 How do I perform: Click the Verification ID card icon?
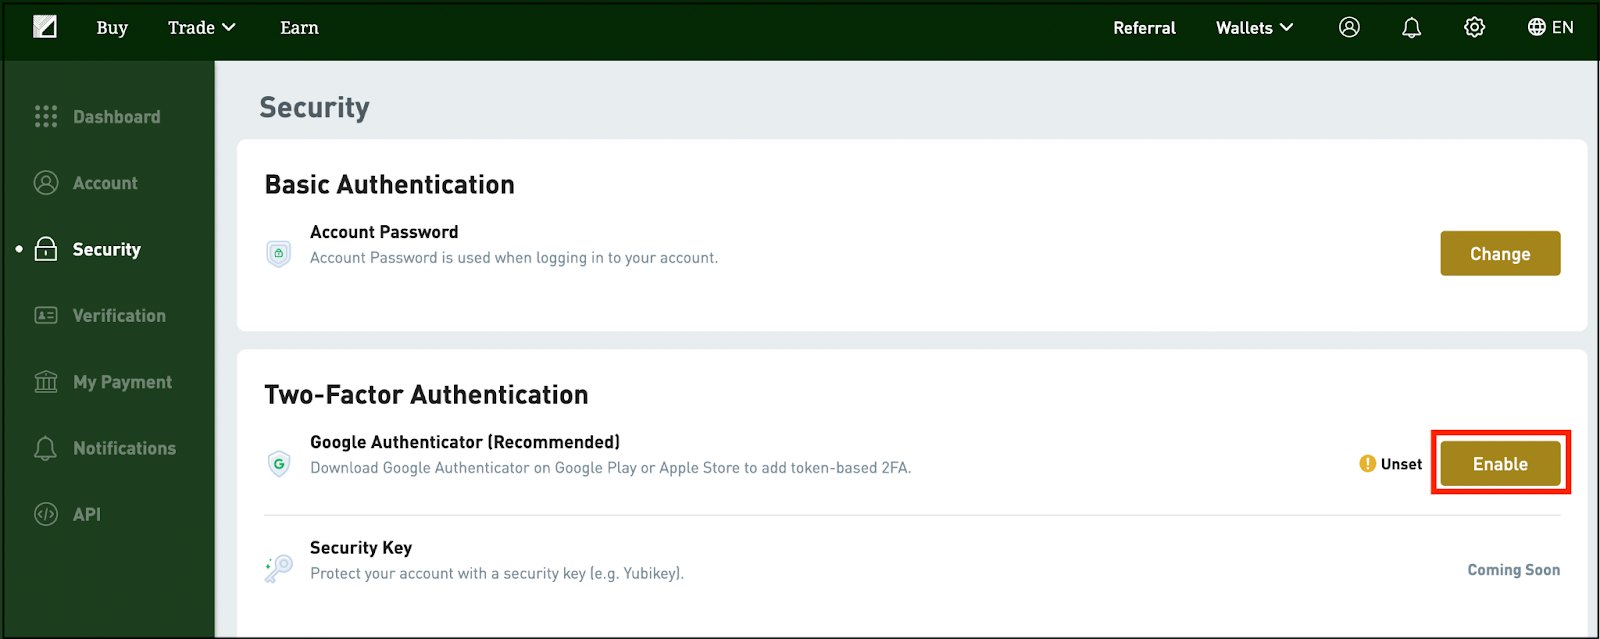46,315
